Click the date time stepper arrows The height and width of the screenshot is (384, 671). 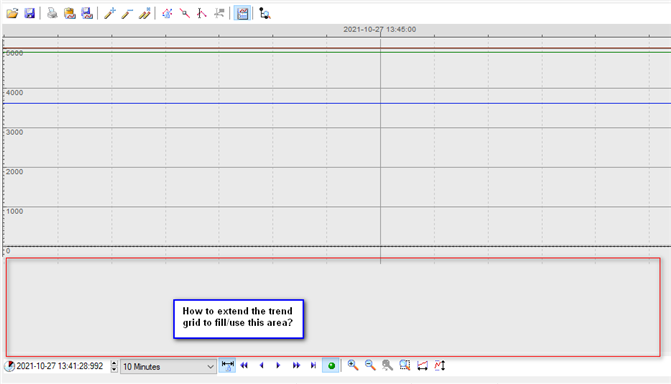(x=114, y=366)
